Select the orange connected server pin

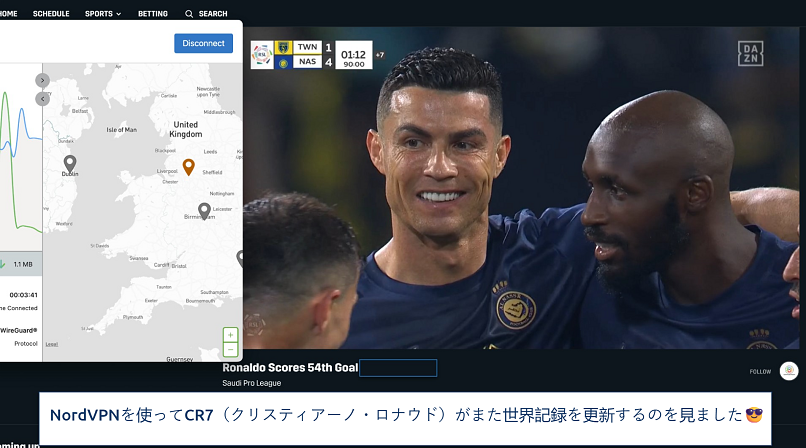click(188, 166)
